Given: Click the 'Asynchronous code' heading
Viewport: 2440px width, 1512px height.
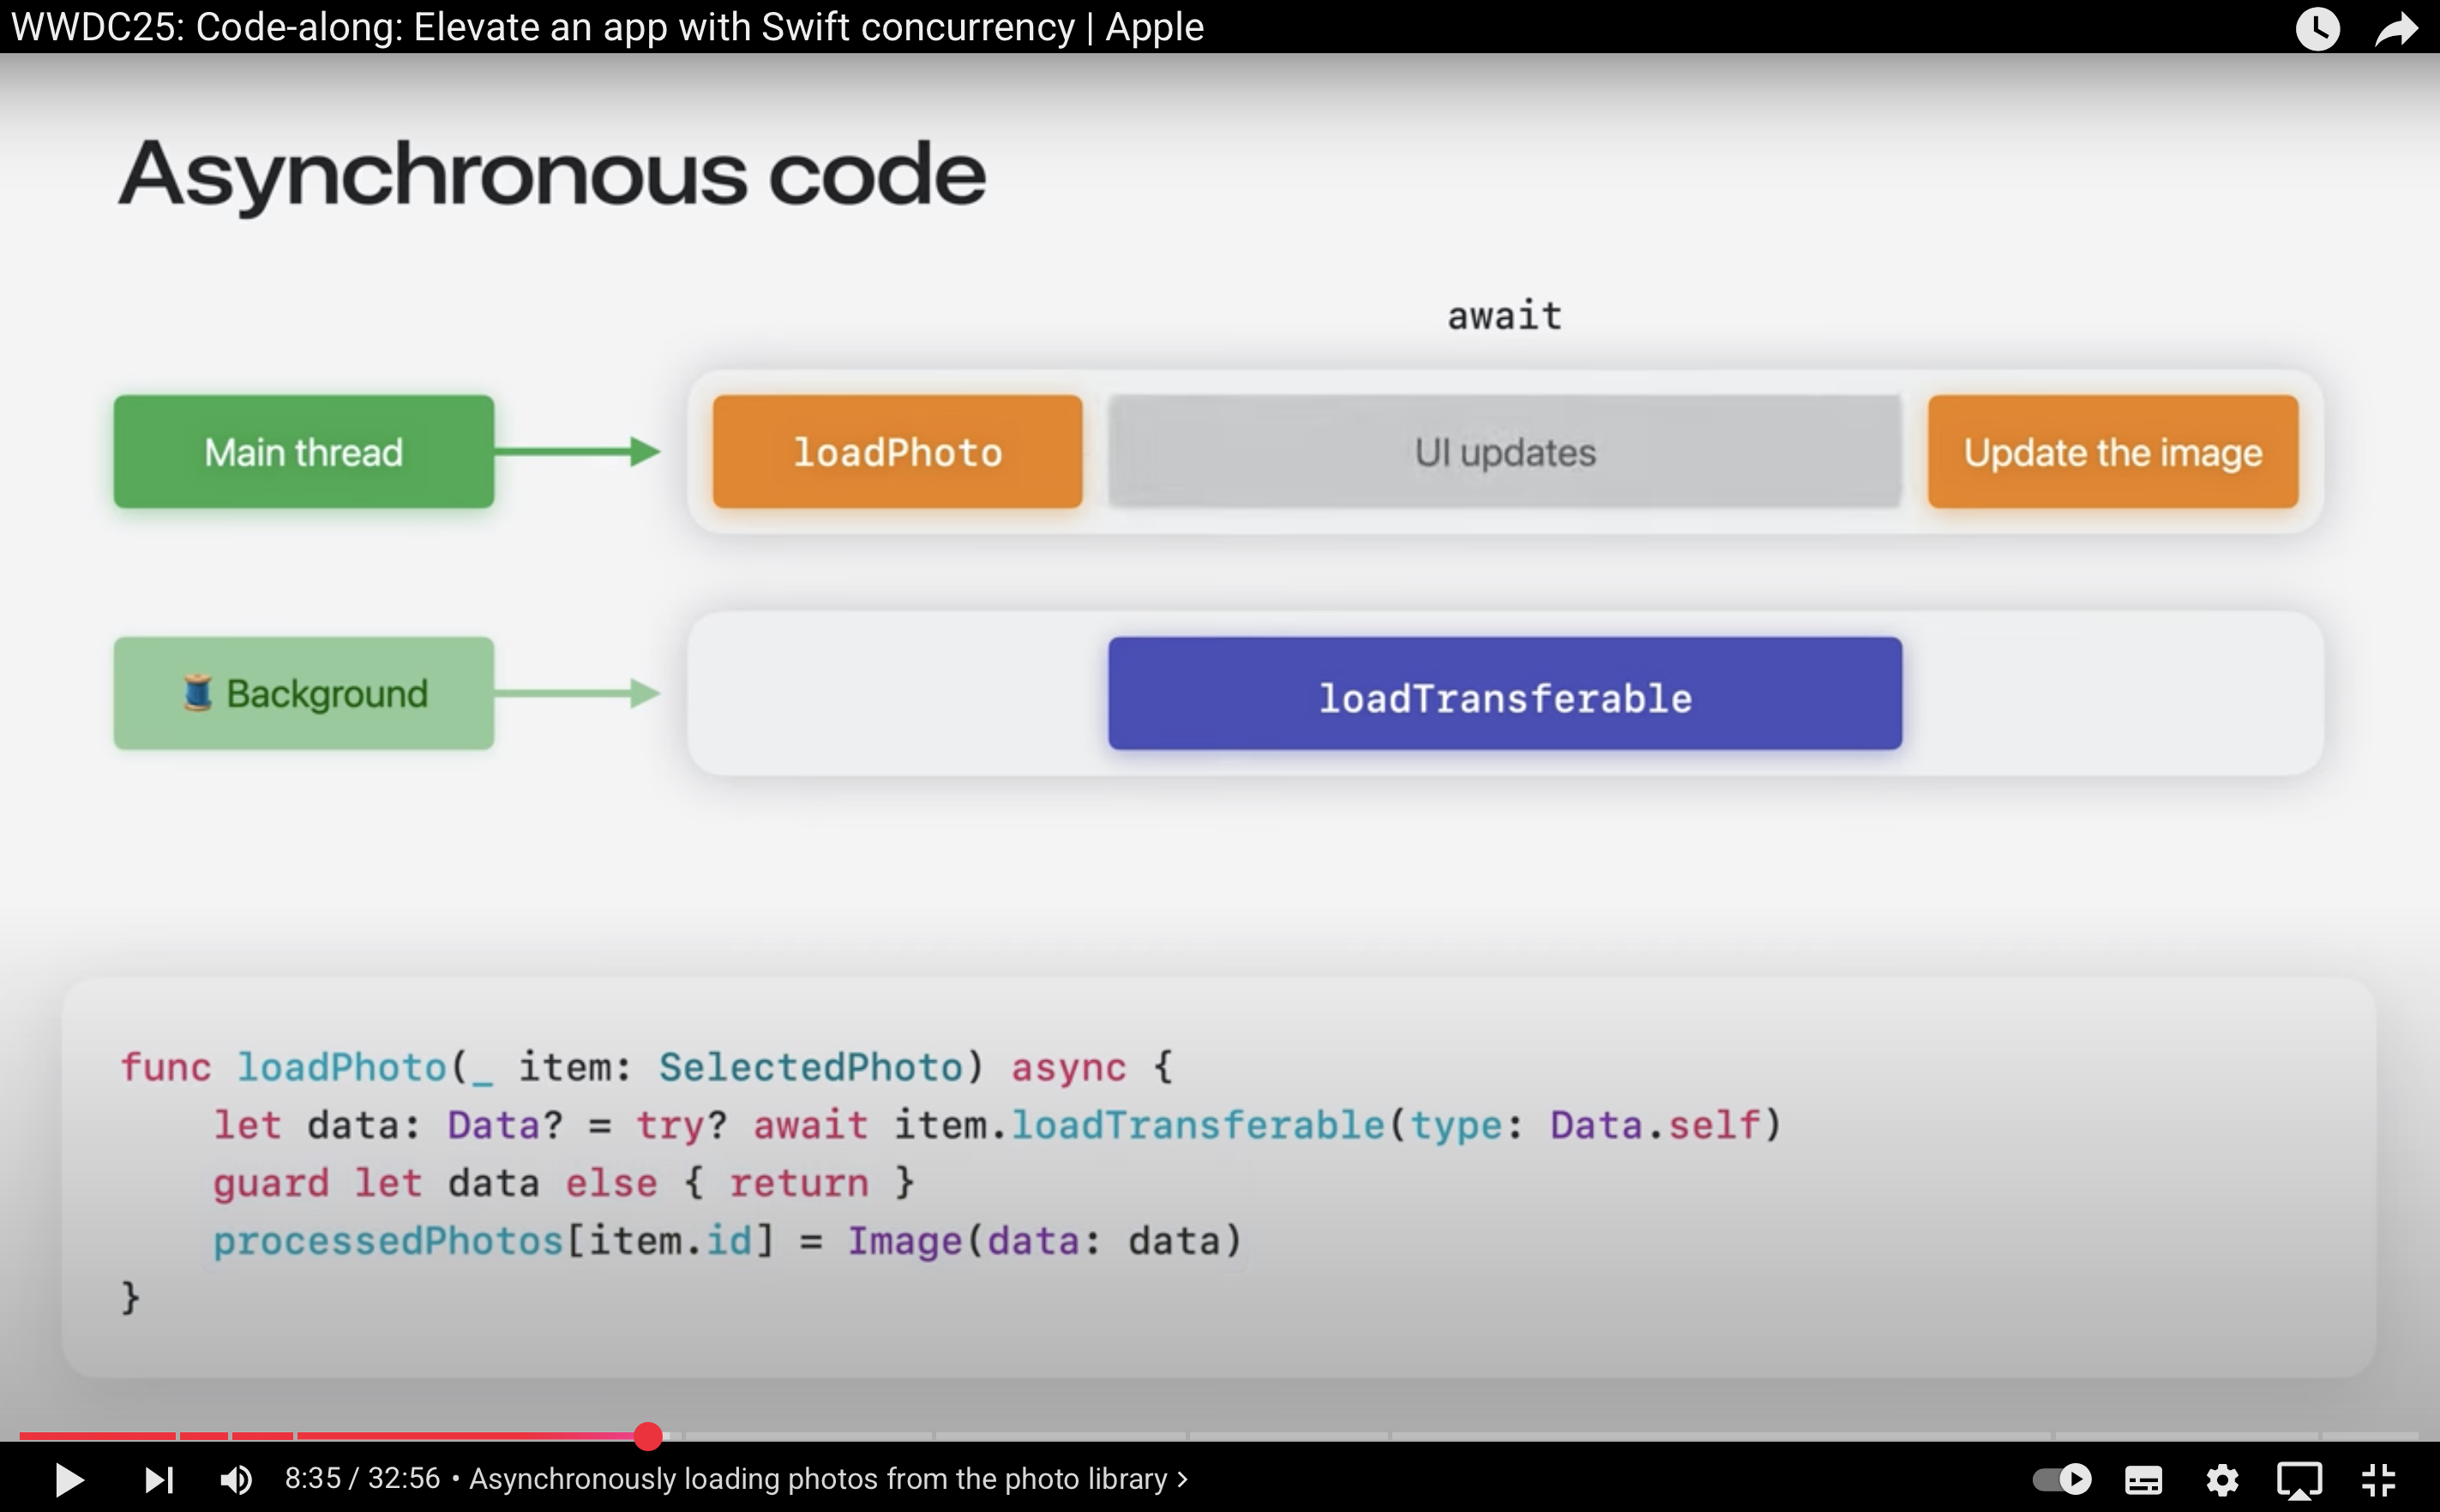Looking at the screenshot, I should pos(552,174).
